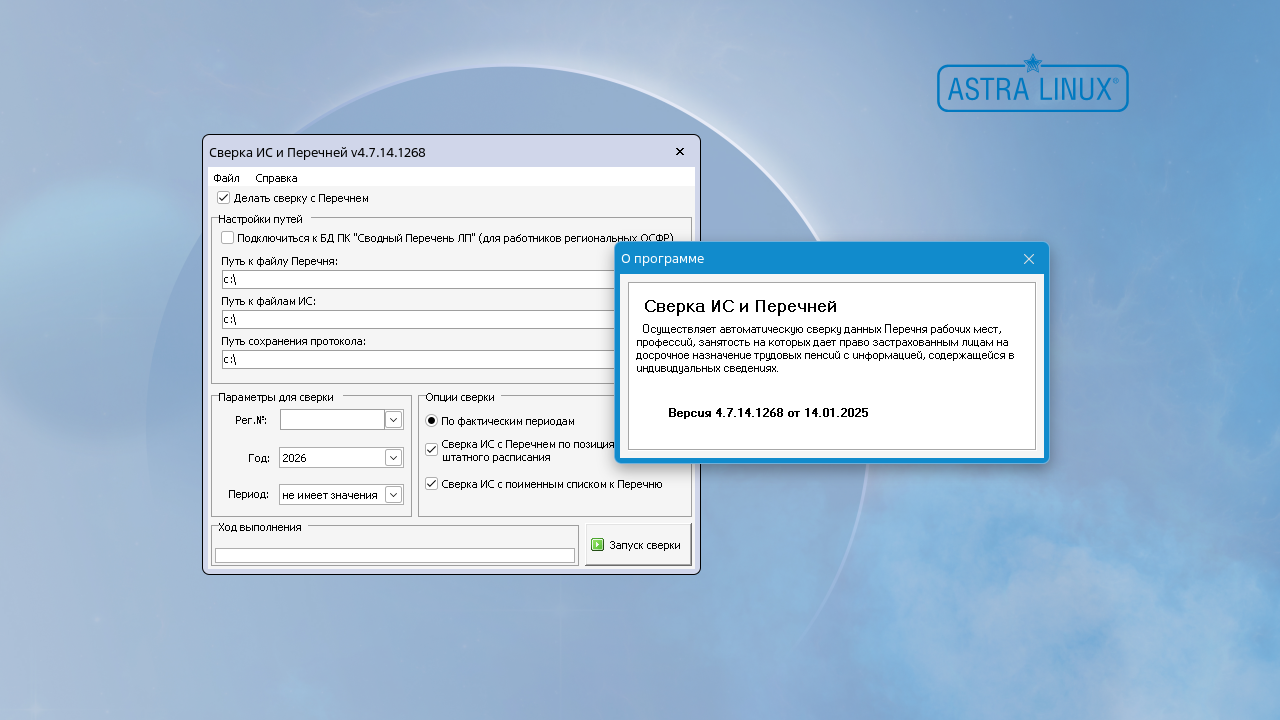Screen dimensions: 1280x720
Task: Click the 'Путь к файлу Перечня' field
Action: click(417, 280)
